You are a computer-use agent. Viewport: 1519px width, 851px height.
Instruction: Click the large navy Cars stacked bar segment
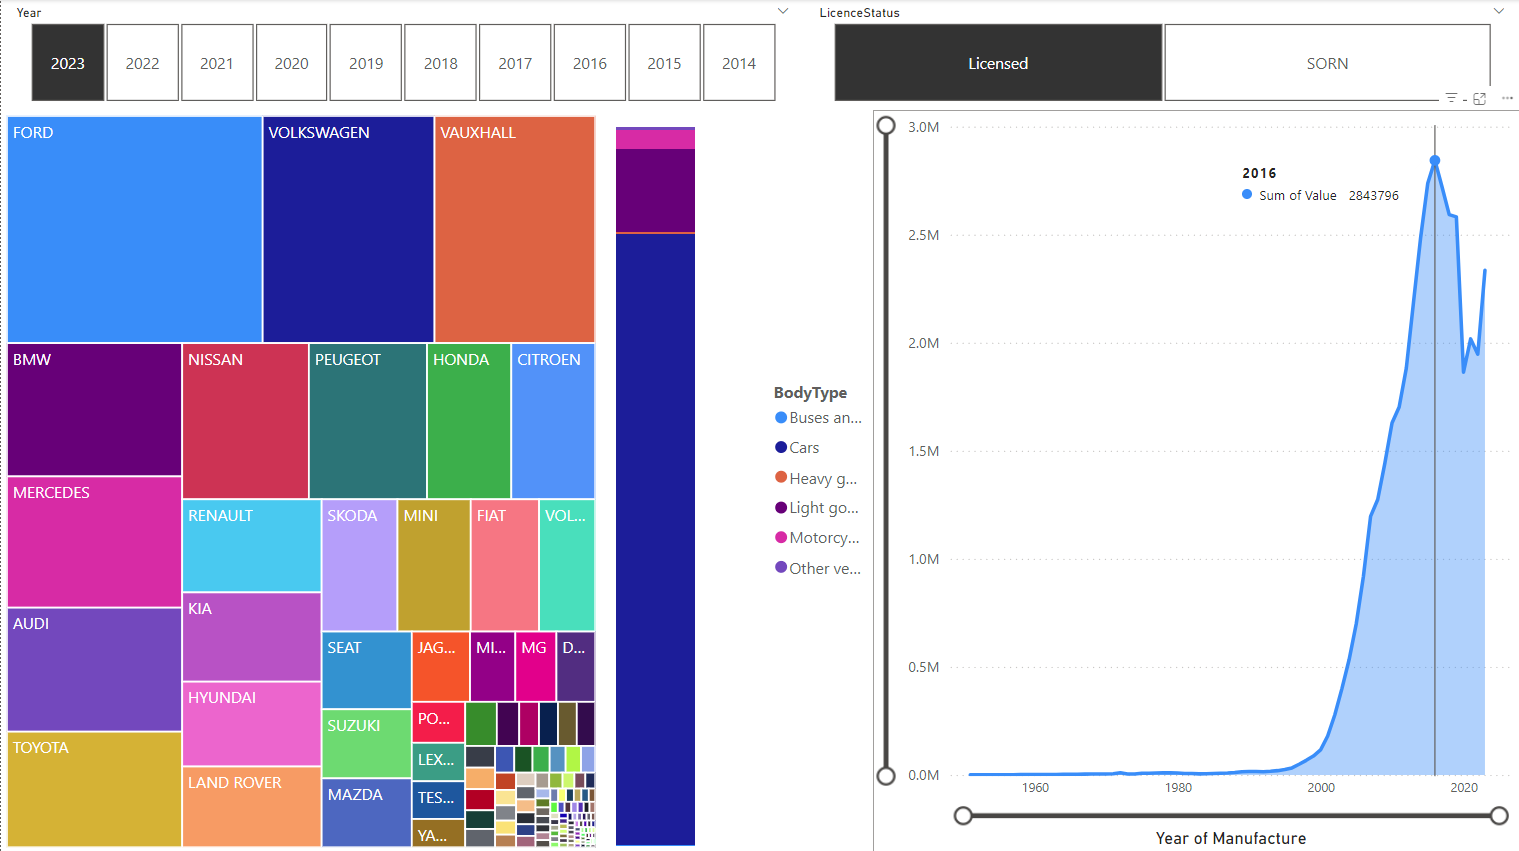click(655, 540)
